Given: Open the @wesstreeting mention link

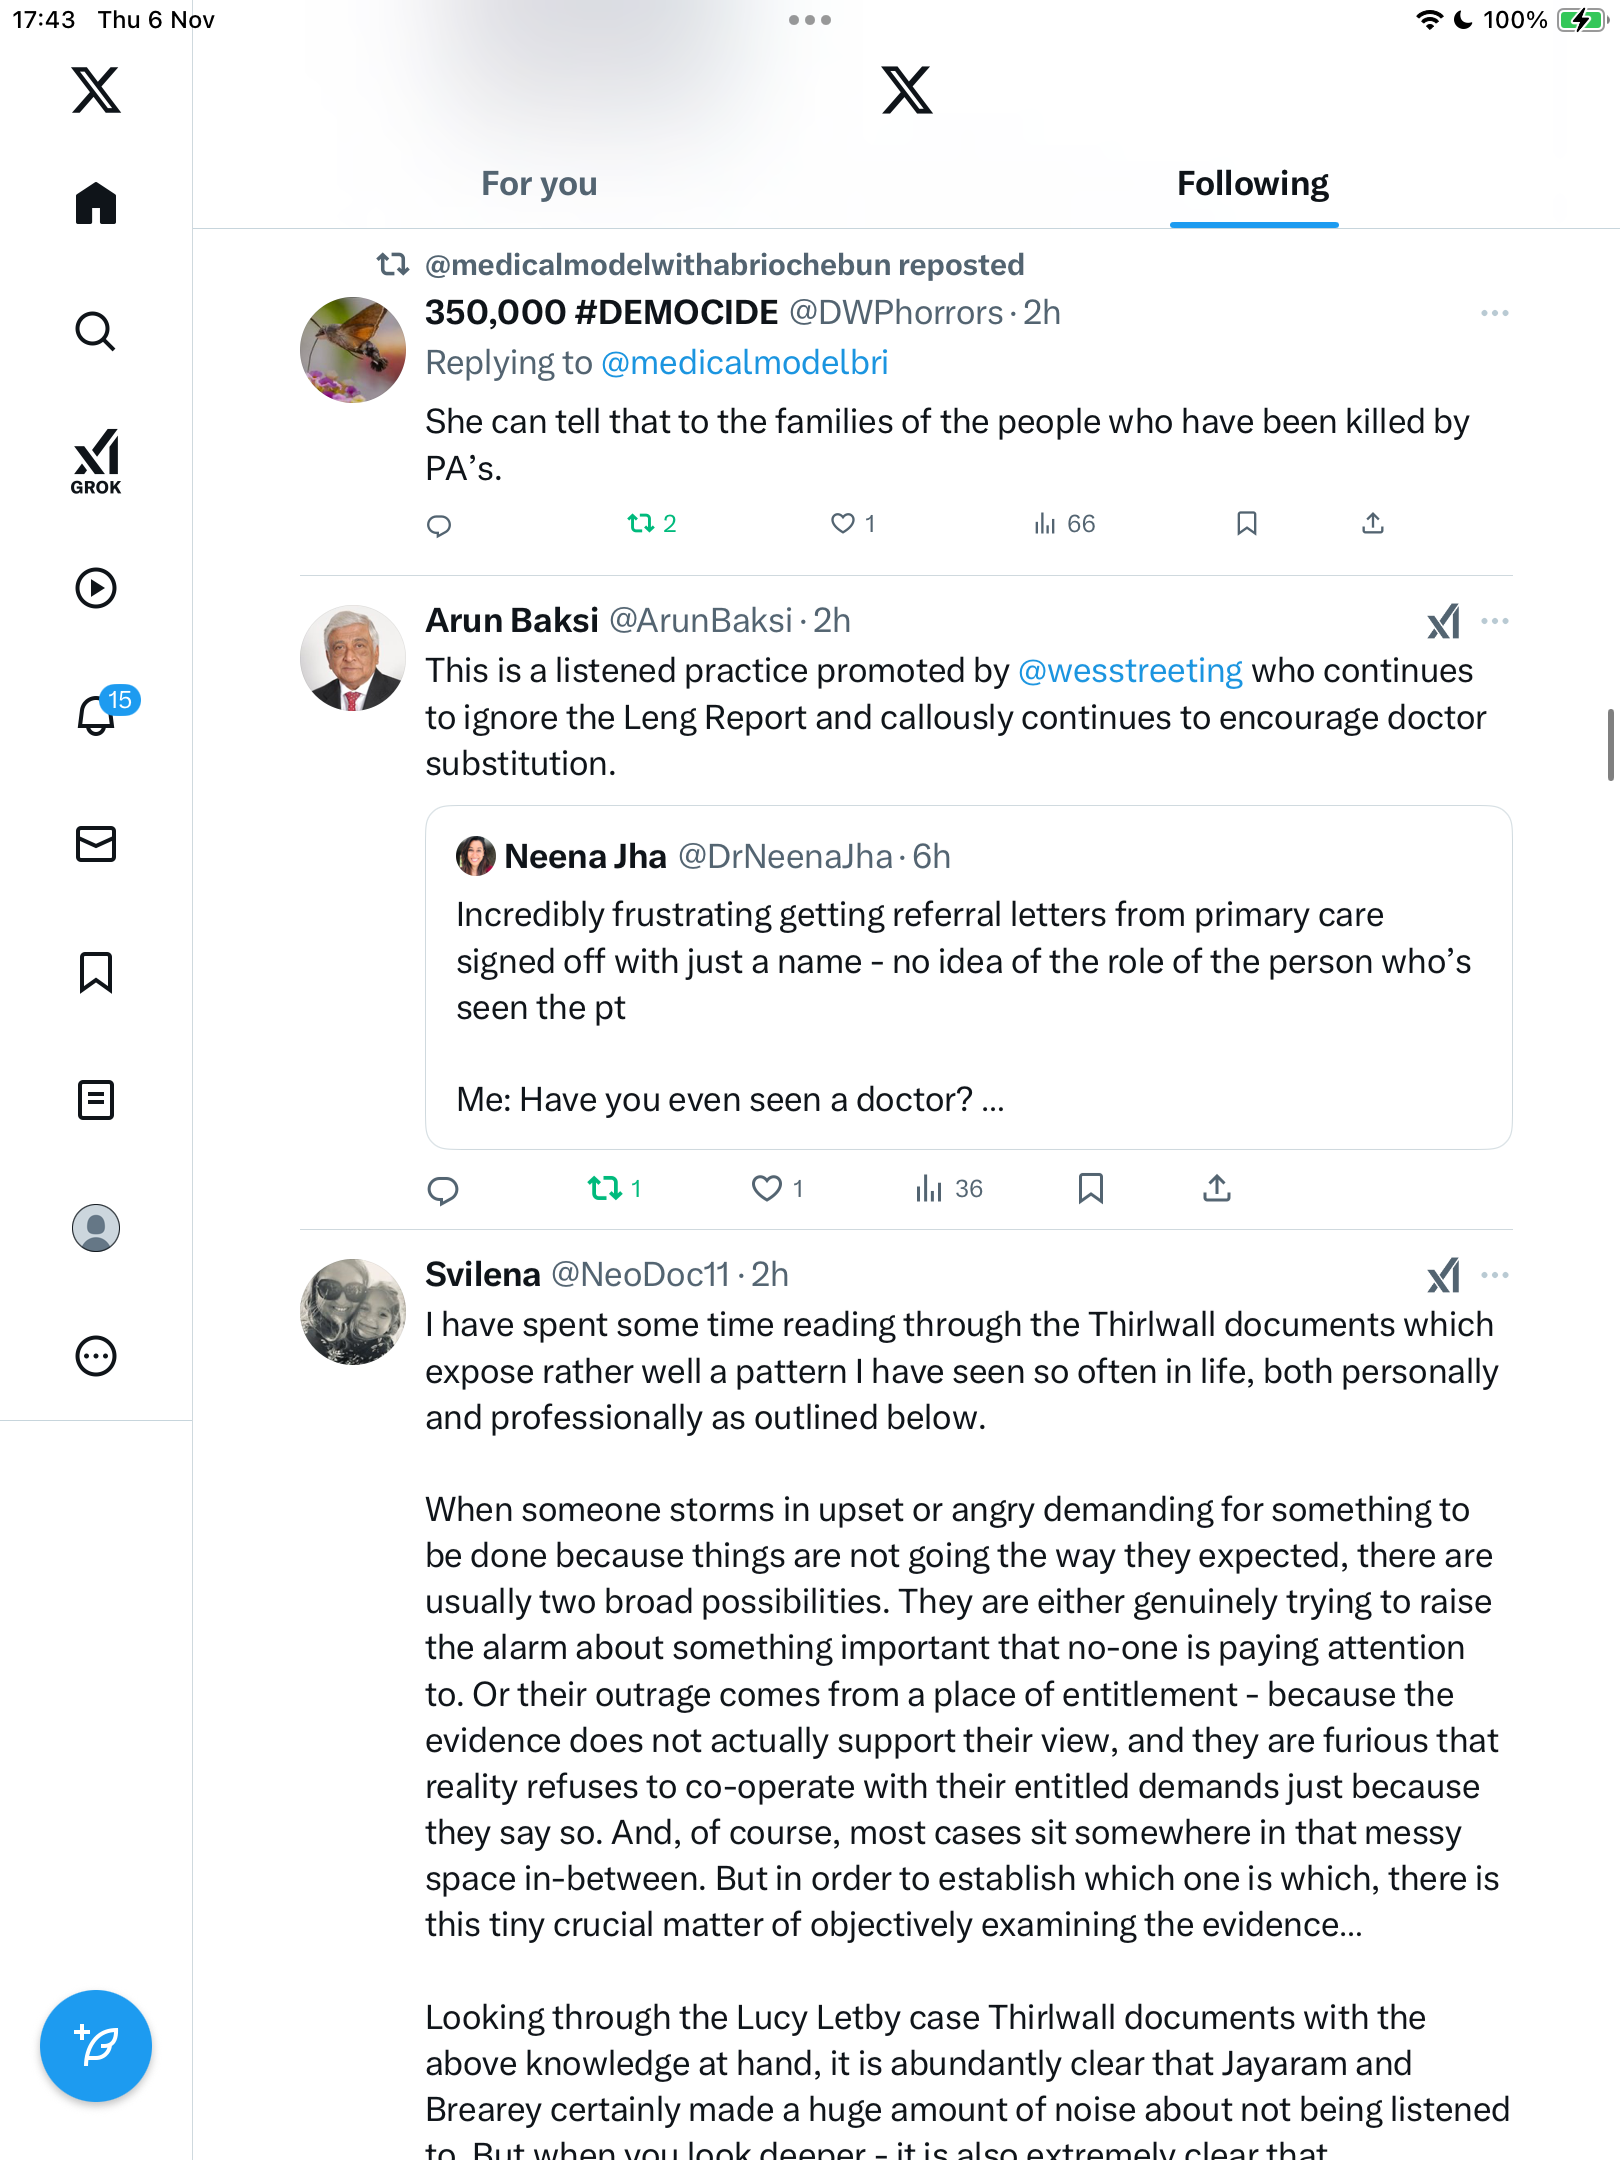Looking at the screenshot, I should pos(1130,670).
